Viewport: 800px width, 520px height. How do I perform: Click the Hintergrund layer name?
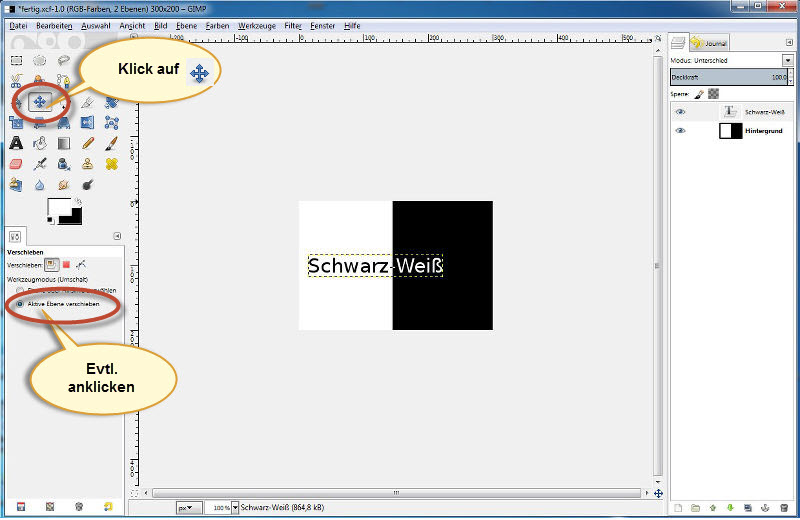[x=763, y=131]
